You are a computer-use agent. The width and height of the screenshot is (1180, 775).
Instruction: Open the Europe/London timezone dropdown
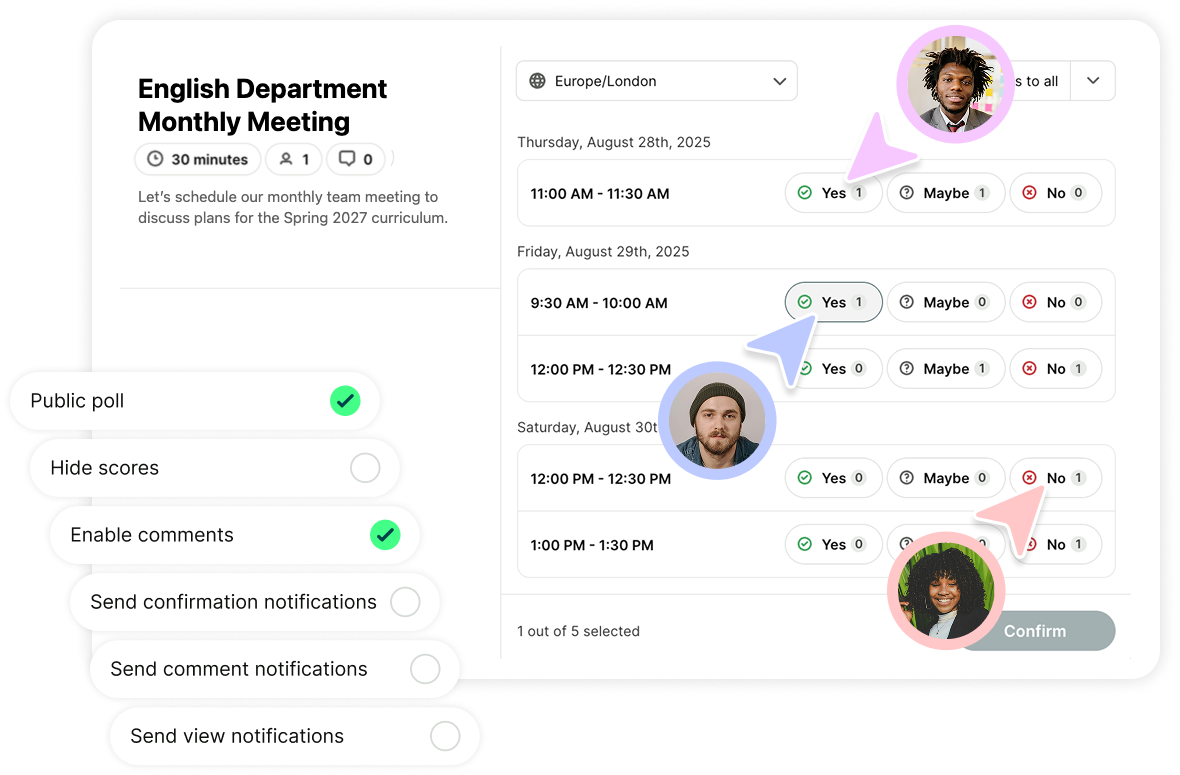point(656,81)
